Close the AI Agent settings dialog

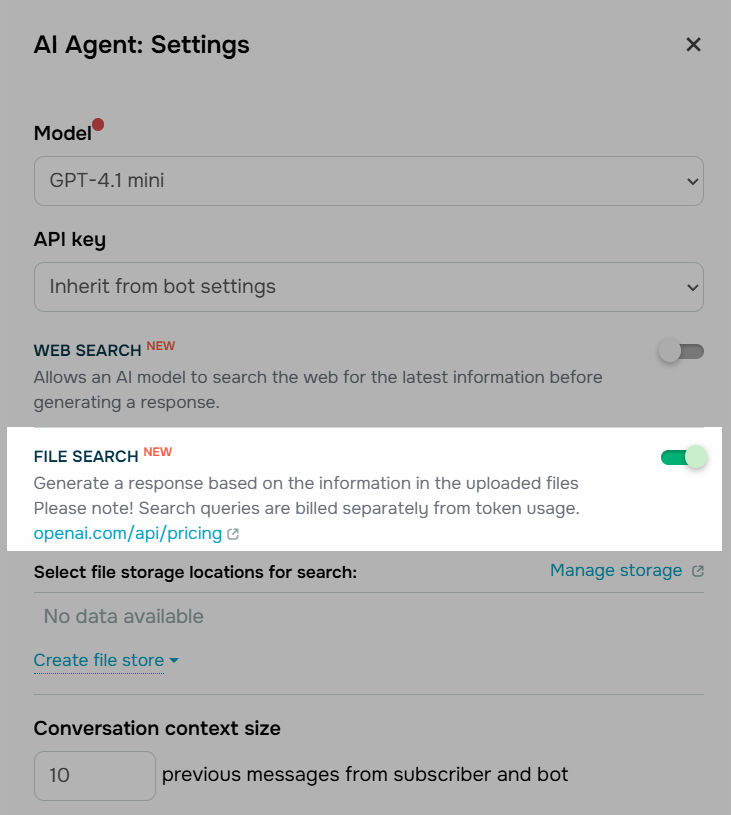[x=693, y=44]
